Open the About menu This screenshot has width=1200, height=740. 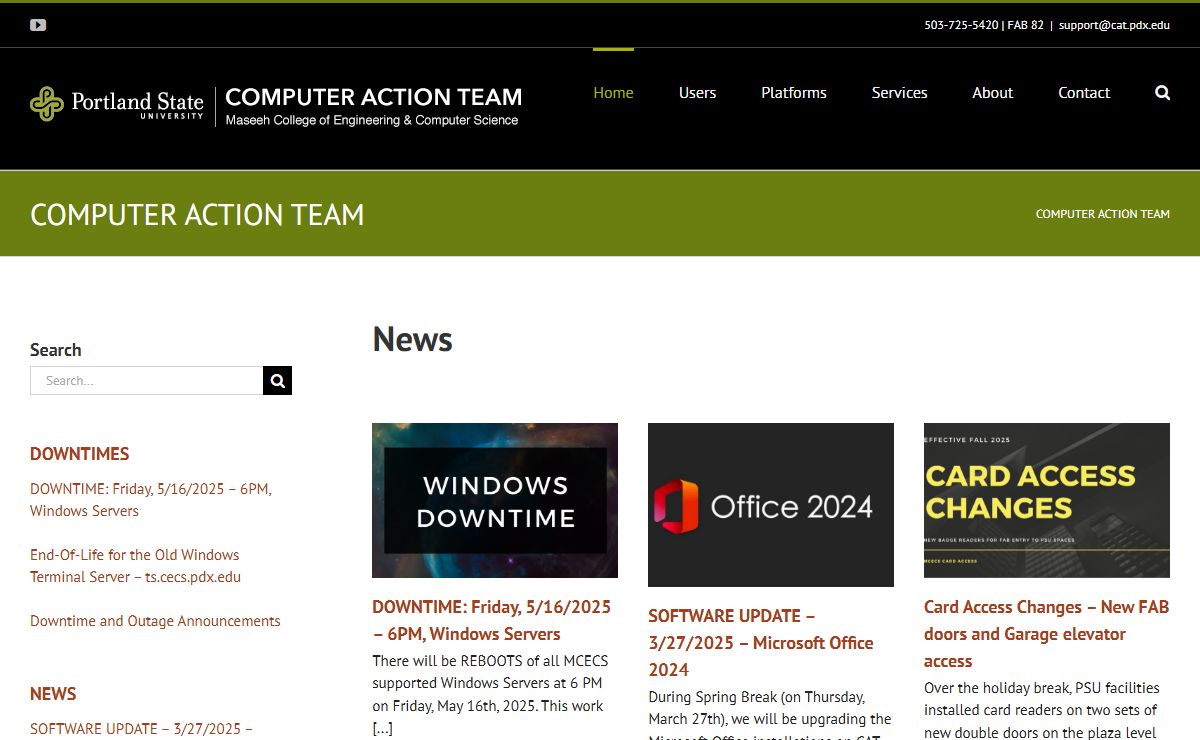[993, 93]
